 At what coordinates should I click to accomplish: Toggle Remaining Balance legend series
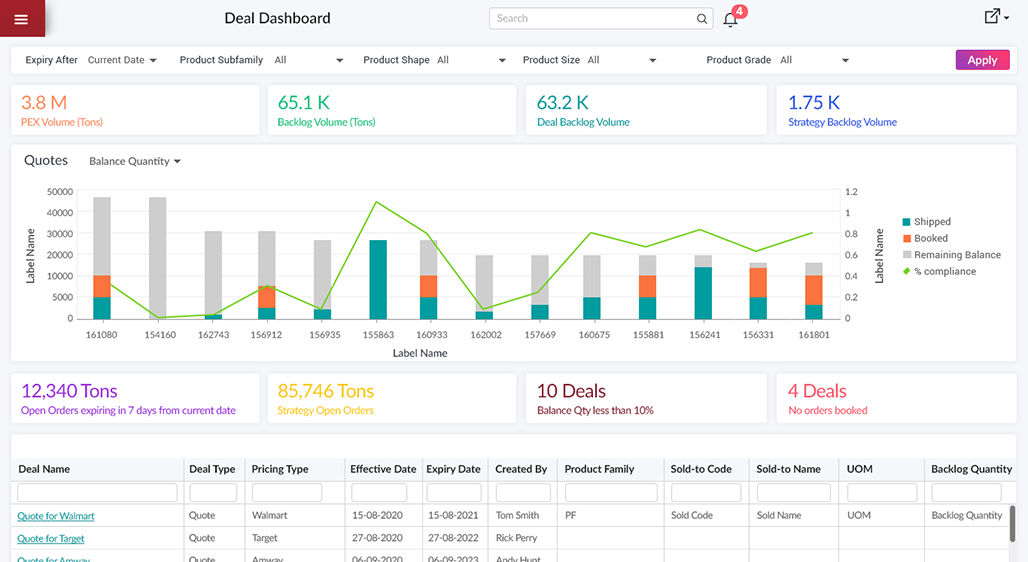coord(956,255)
